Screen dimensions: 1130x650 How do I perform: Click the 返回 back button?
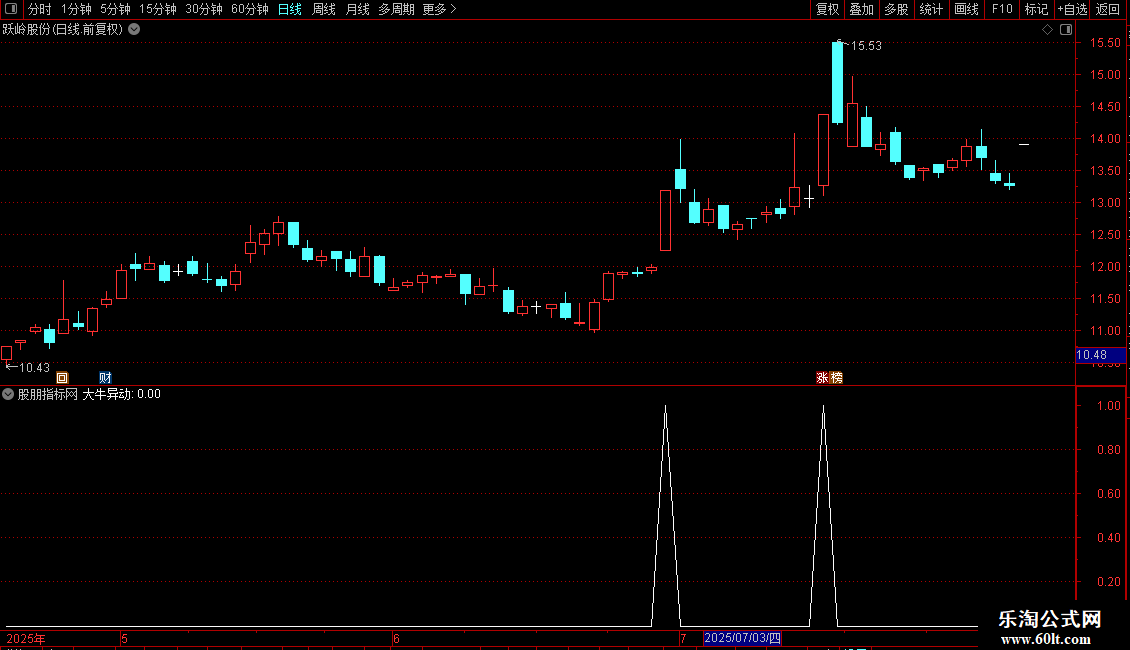[x=1108, y=9]
